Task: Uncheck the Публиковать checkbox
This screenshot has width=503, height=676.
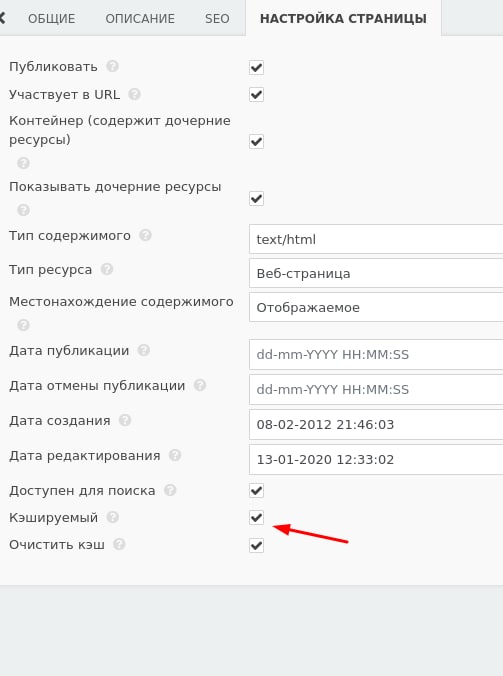Action: tap(256, 67)
